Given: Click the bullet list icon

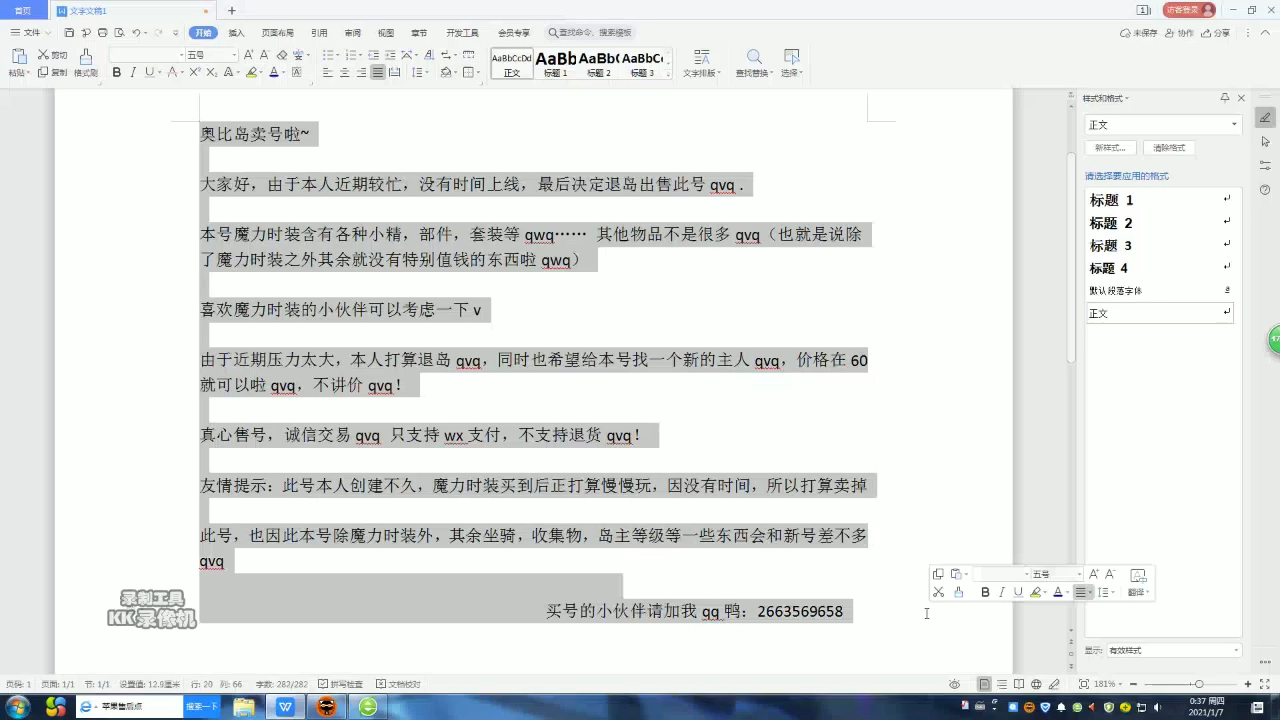Looking at the screenshot, I should tap(326, 53).
